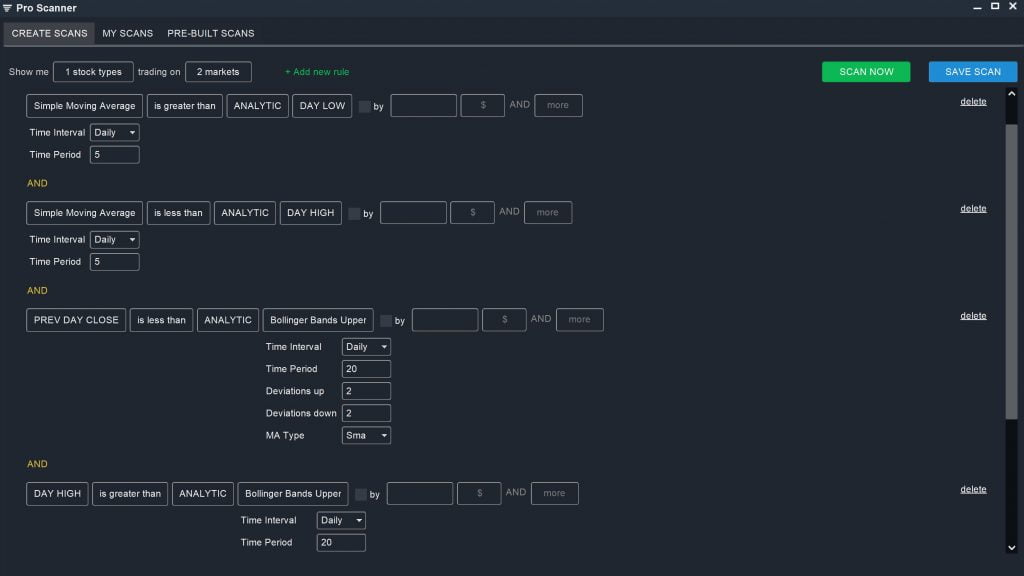This screenshot has height=576, width=1024.
Task: Enable the 'by' checkbox next to DAY LOW
Action: point(364,106)
